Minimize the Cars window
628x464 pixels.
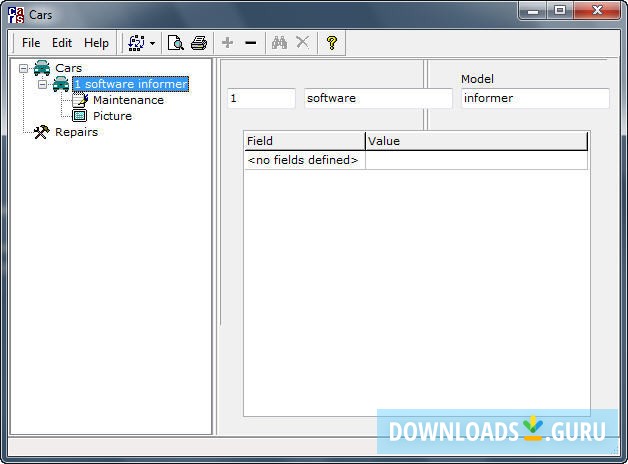533,10
